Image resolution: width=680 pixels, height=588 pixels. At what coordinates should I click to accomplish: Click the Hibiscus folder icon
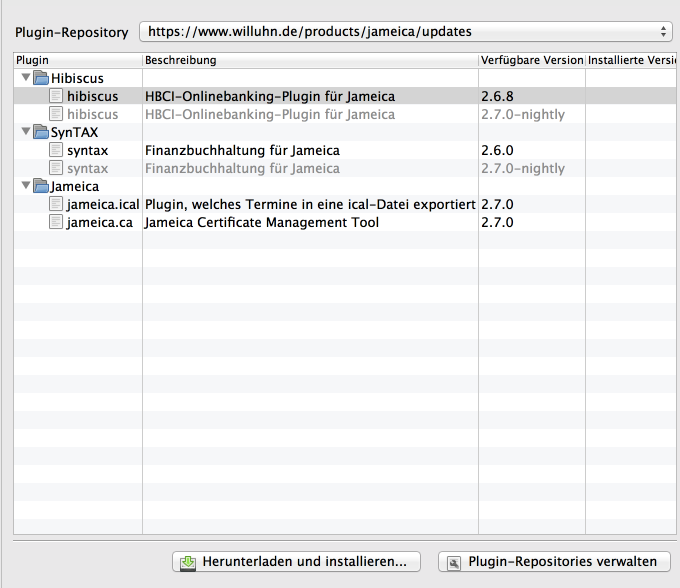click(x=41, y=79)
